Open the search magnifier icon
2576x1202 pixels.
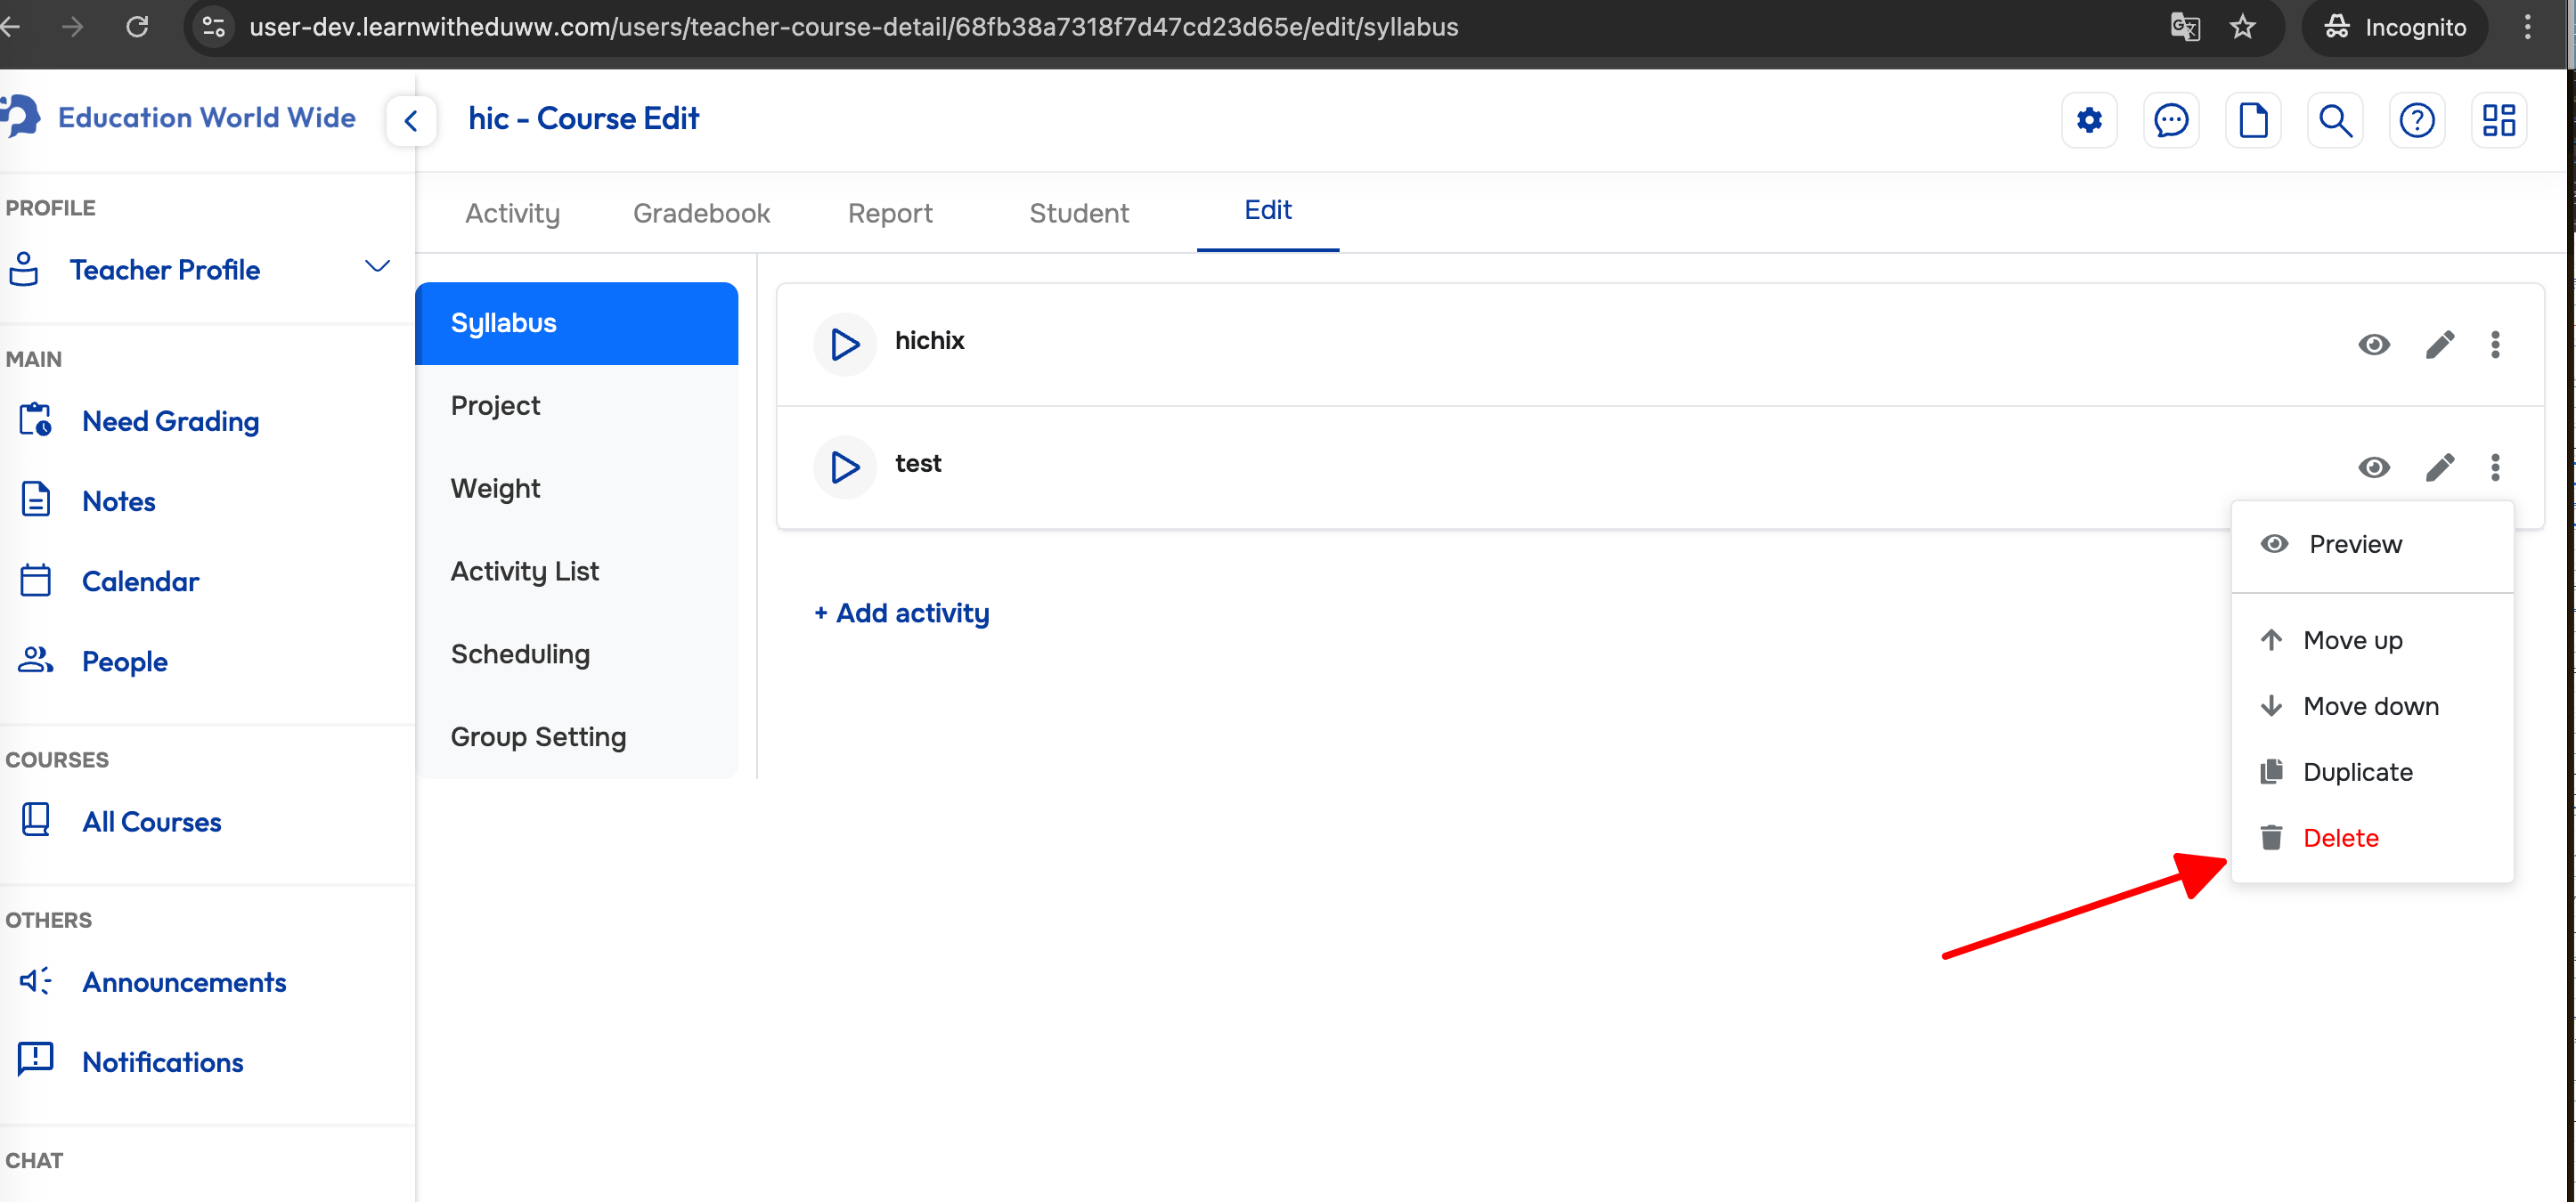click(x=2334, y=121)
